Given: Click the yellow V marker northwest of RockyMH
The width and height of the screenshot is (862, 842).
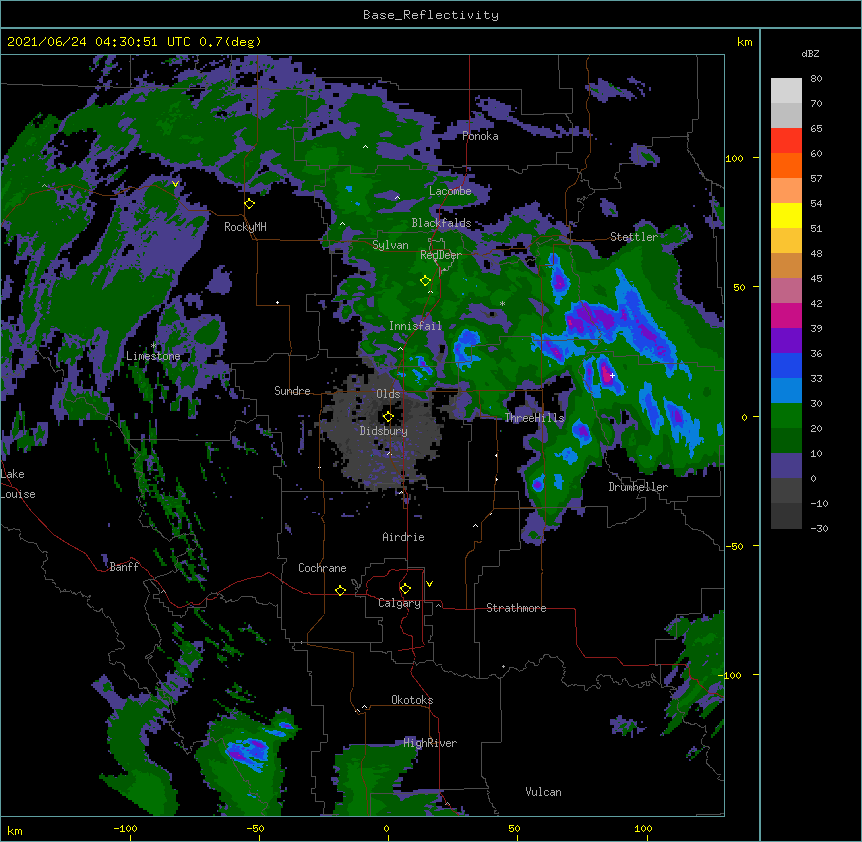Looking at the screenshot, I should pyautogui.click(x=175, y=184).
